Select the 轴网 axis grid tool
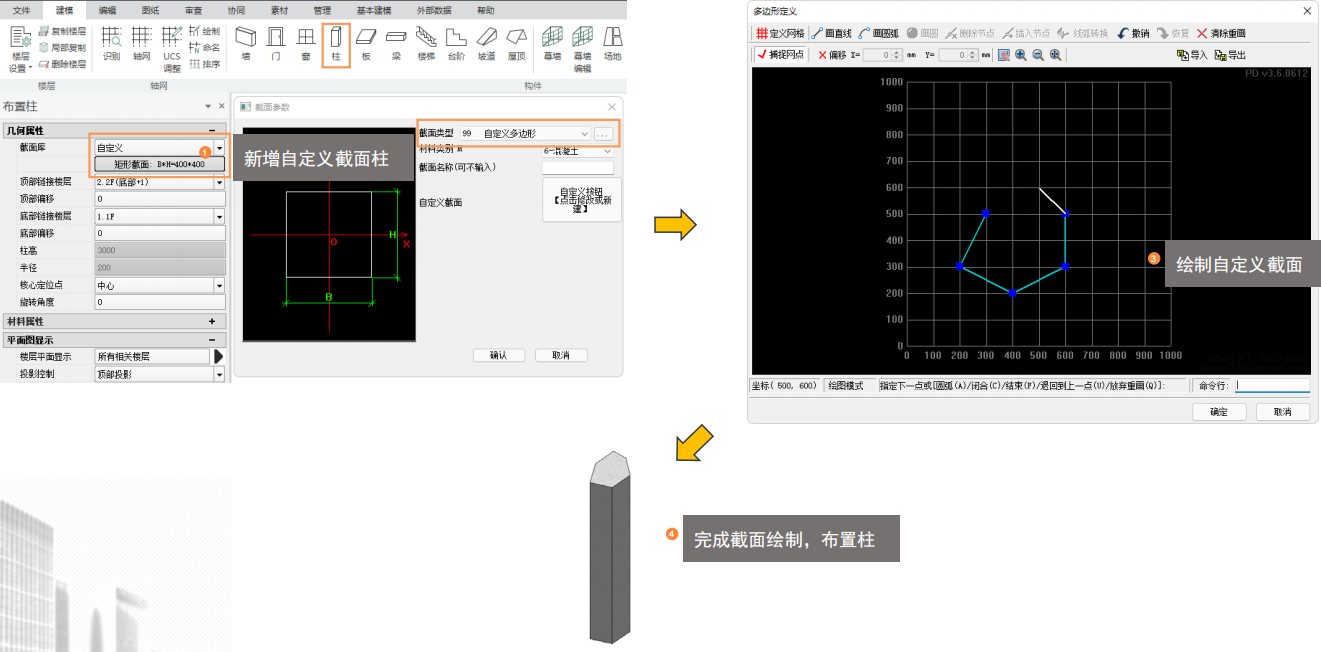1321x652 pixels. pyautogui.click(x=141, y=44)
